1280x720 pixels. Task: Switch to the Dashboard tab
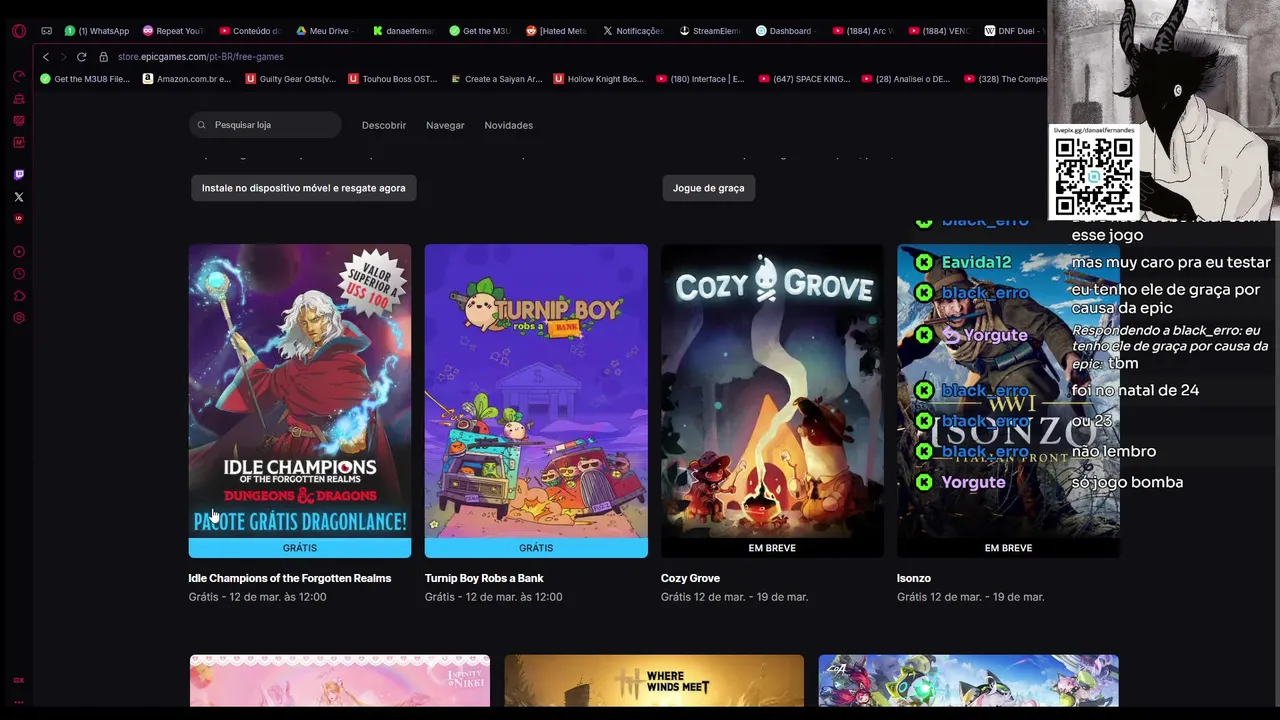786,31
